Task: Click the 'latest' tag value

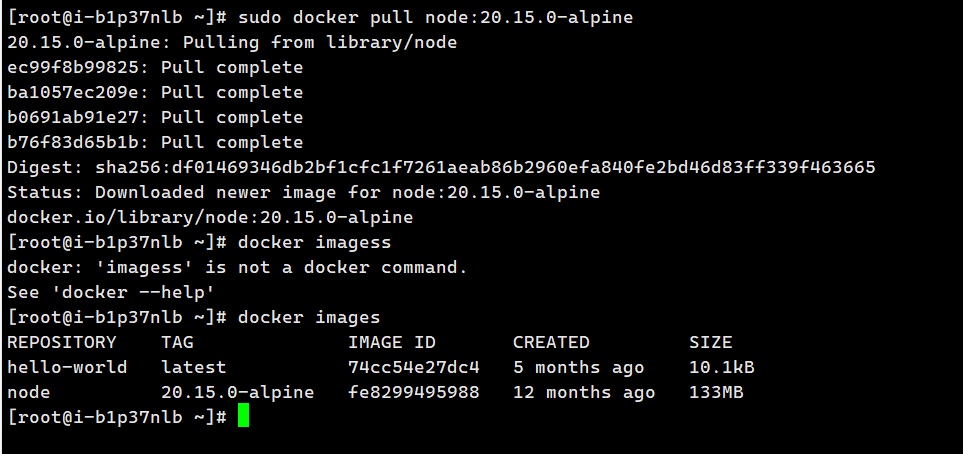Action: tap(193, 367)
